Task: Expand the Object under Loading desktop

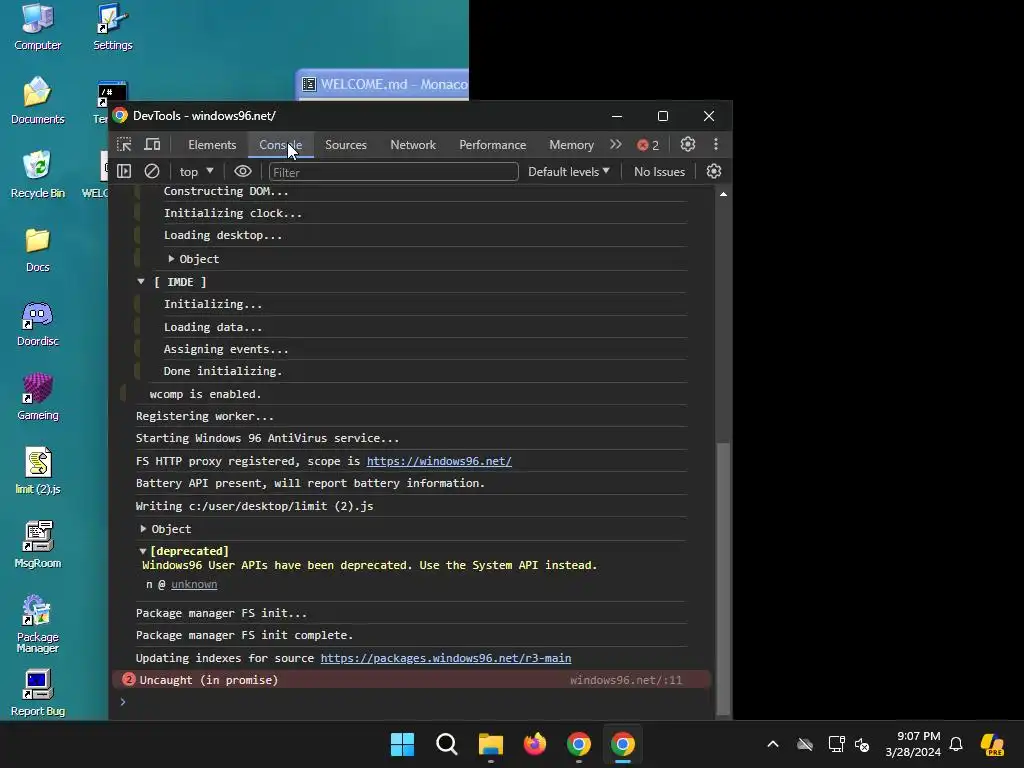Action: pos(171,259)
